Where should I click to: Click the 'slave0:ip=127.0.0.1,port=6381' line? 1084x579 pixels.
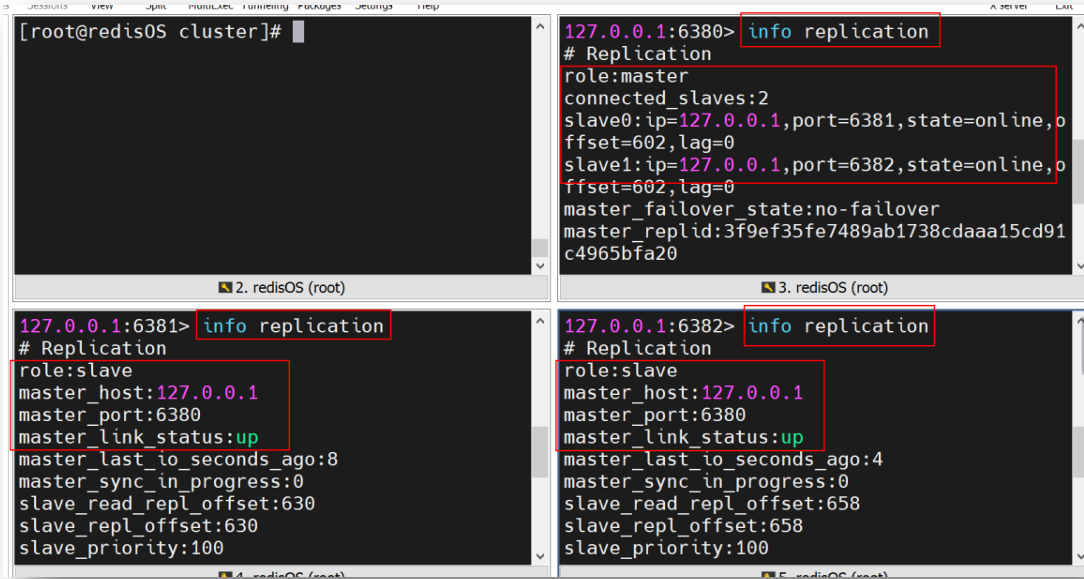815,120
